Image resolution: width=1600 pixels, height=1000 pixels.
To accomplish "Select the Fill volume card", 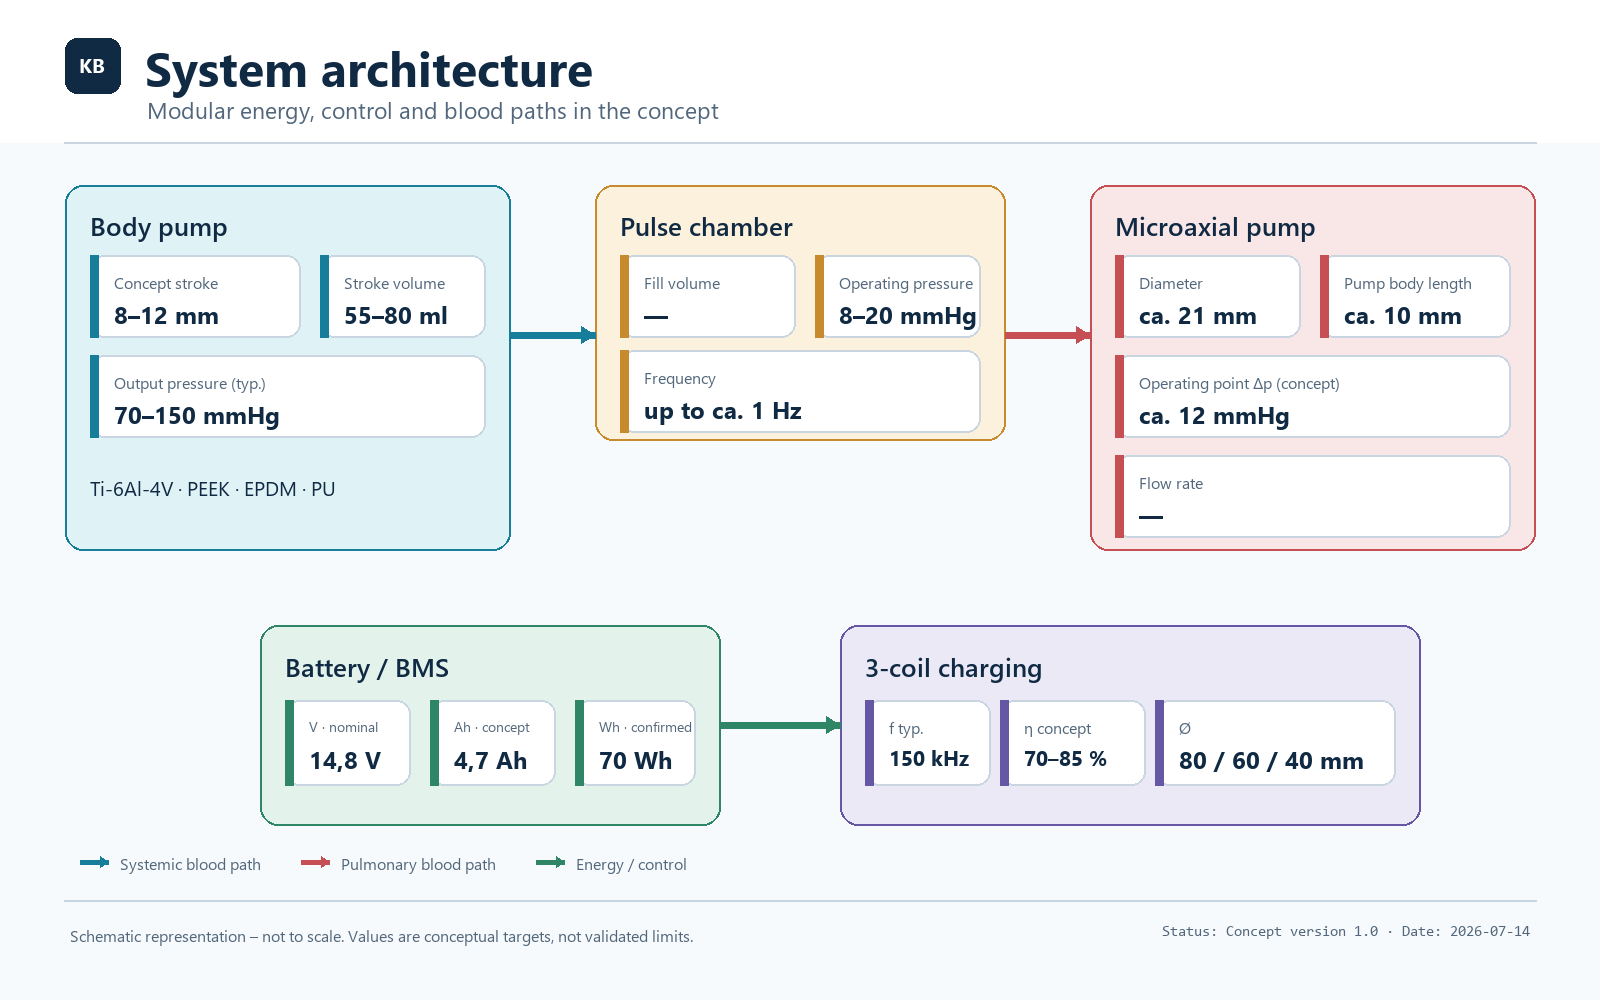I will point(708,297).
